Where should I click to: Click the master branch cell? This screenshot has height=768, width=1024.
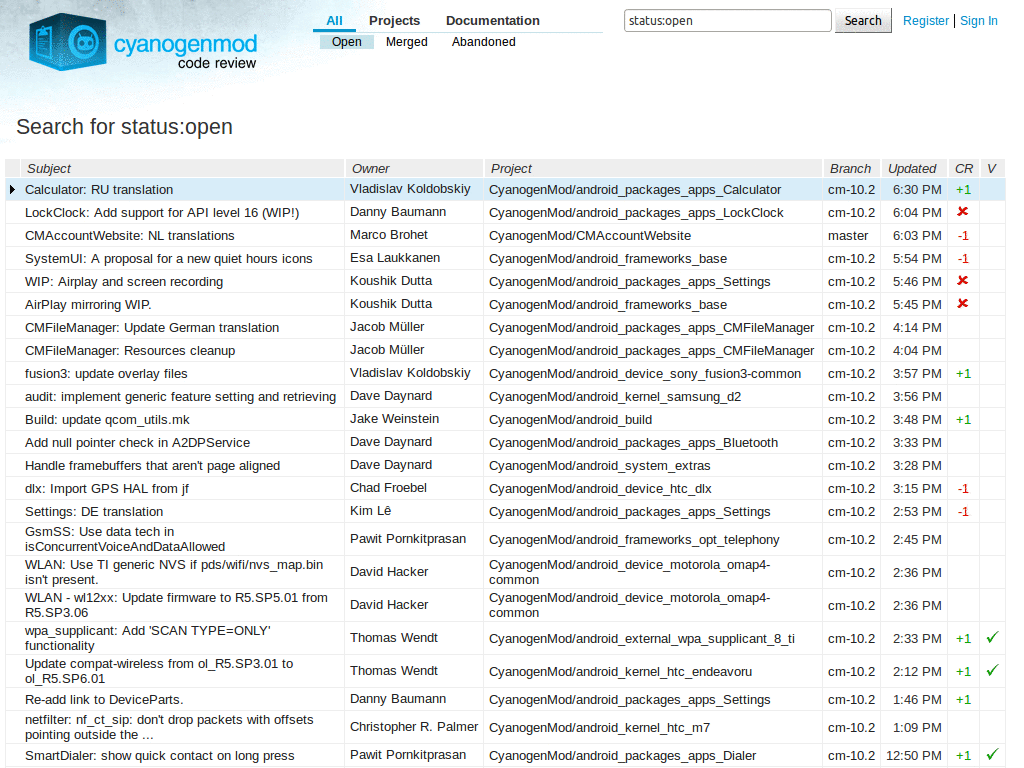coord(848,236)
